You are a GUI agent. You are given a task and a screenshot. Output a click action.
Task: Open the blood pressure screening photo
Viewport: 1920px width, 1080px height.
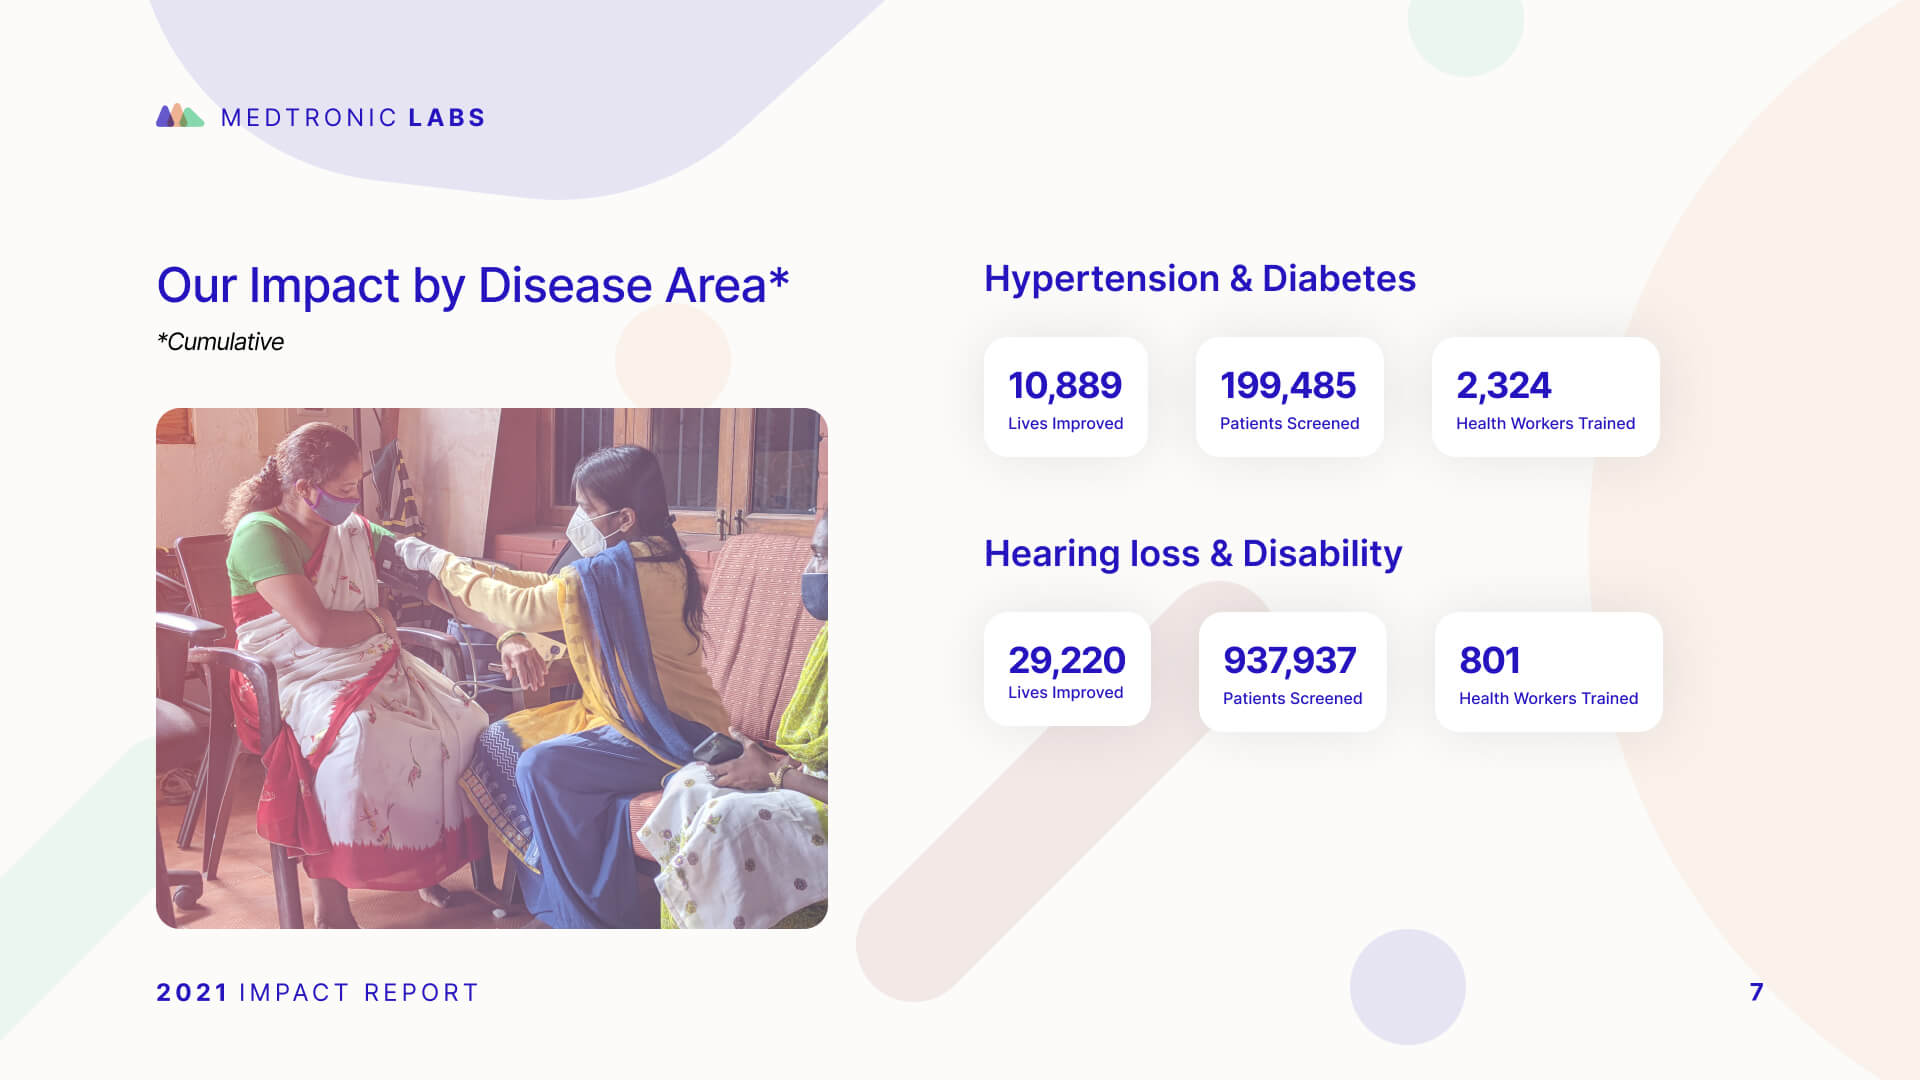coord(492,668)
